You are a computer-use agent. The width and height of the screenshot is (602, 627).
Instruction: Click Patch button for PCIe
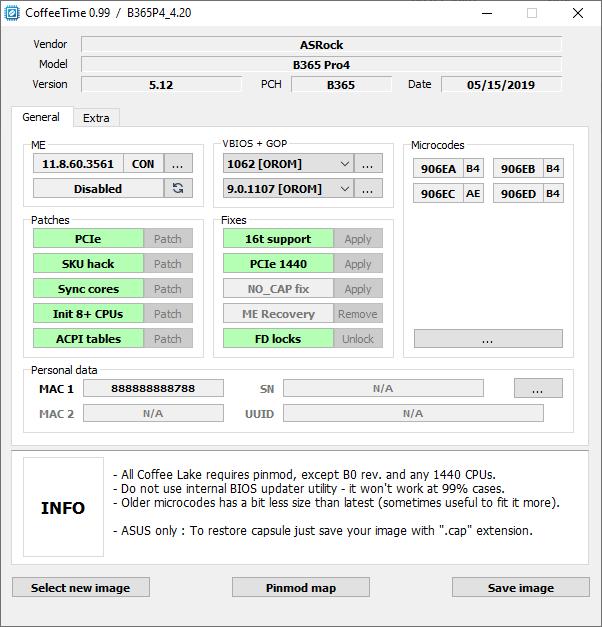coord(168,239)
